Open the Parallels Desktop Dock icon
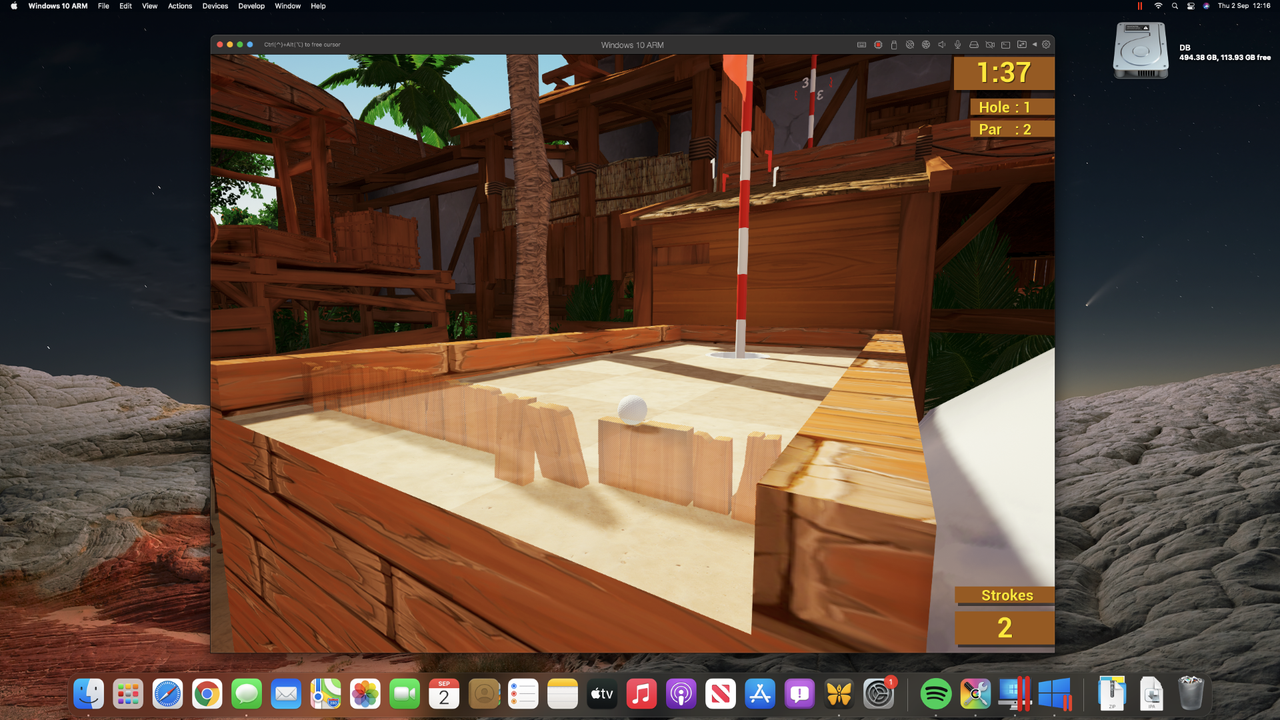 point(1016,693)
